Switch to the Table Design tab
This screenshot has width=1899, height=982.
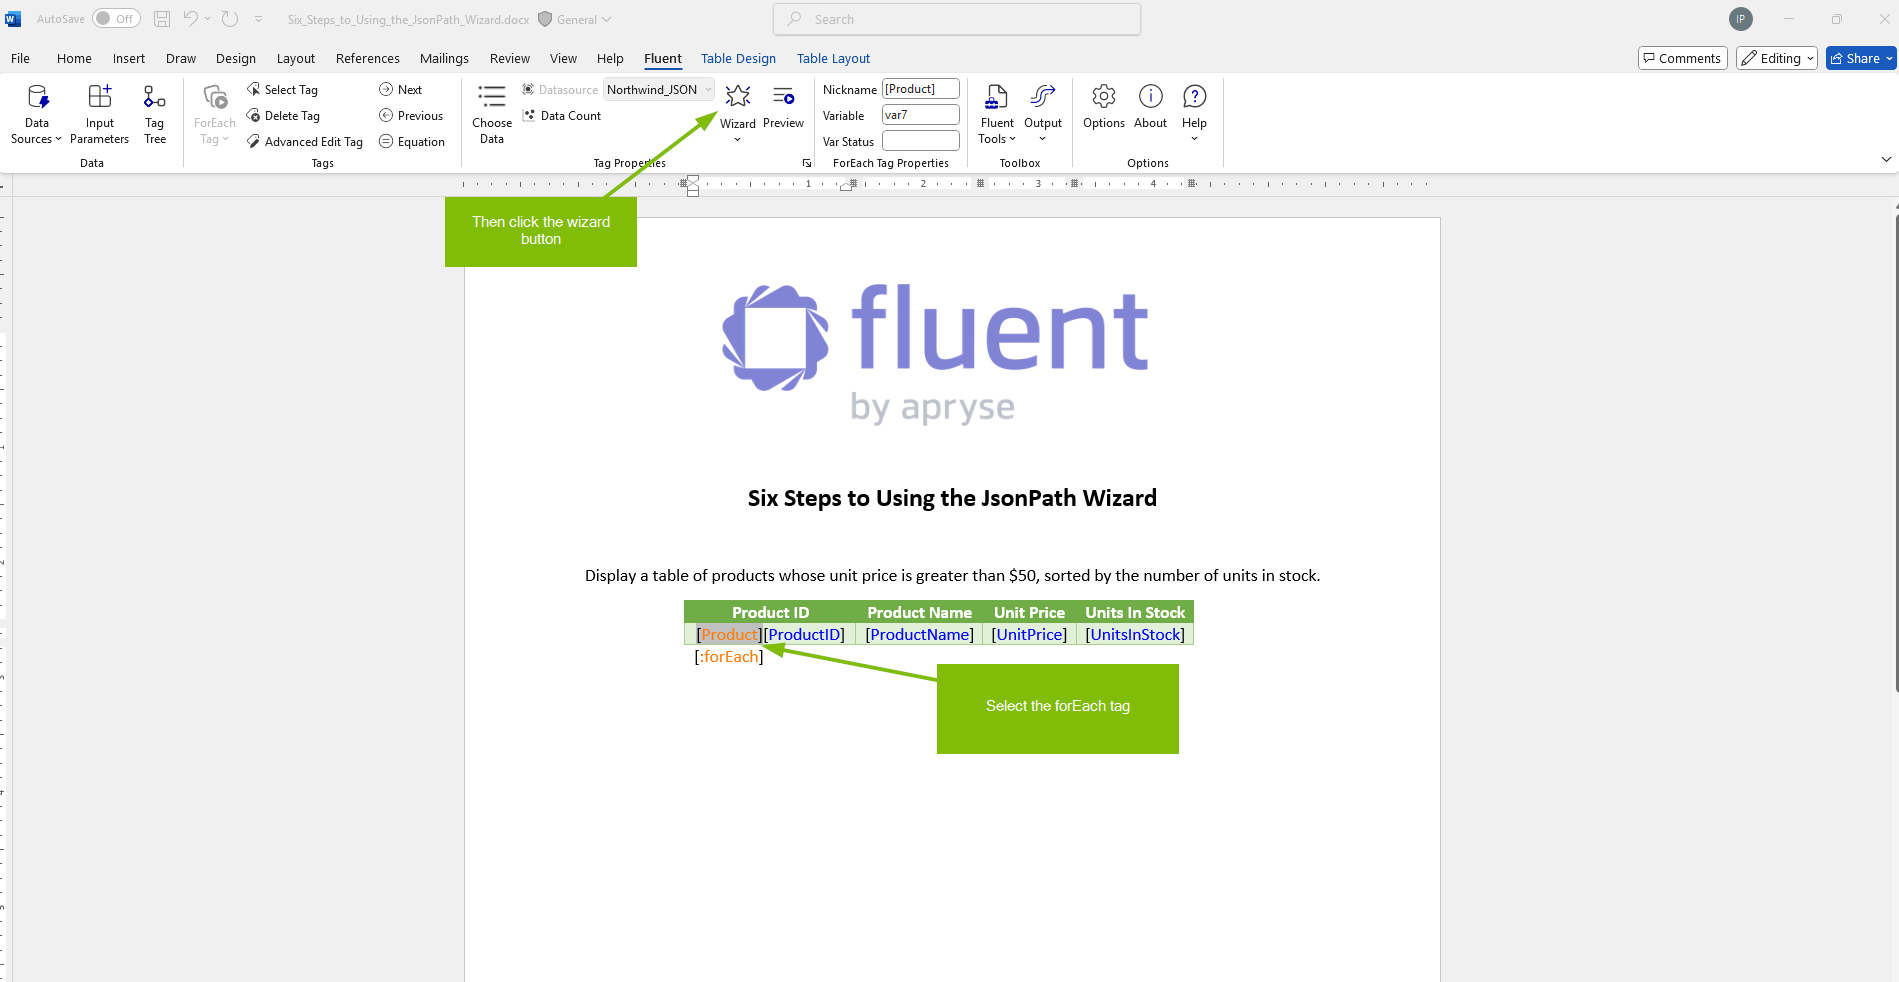[738, 58]
